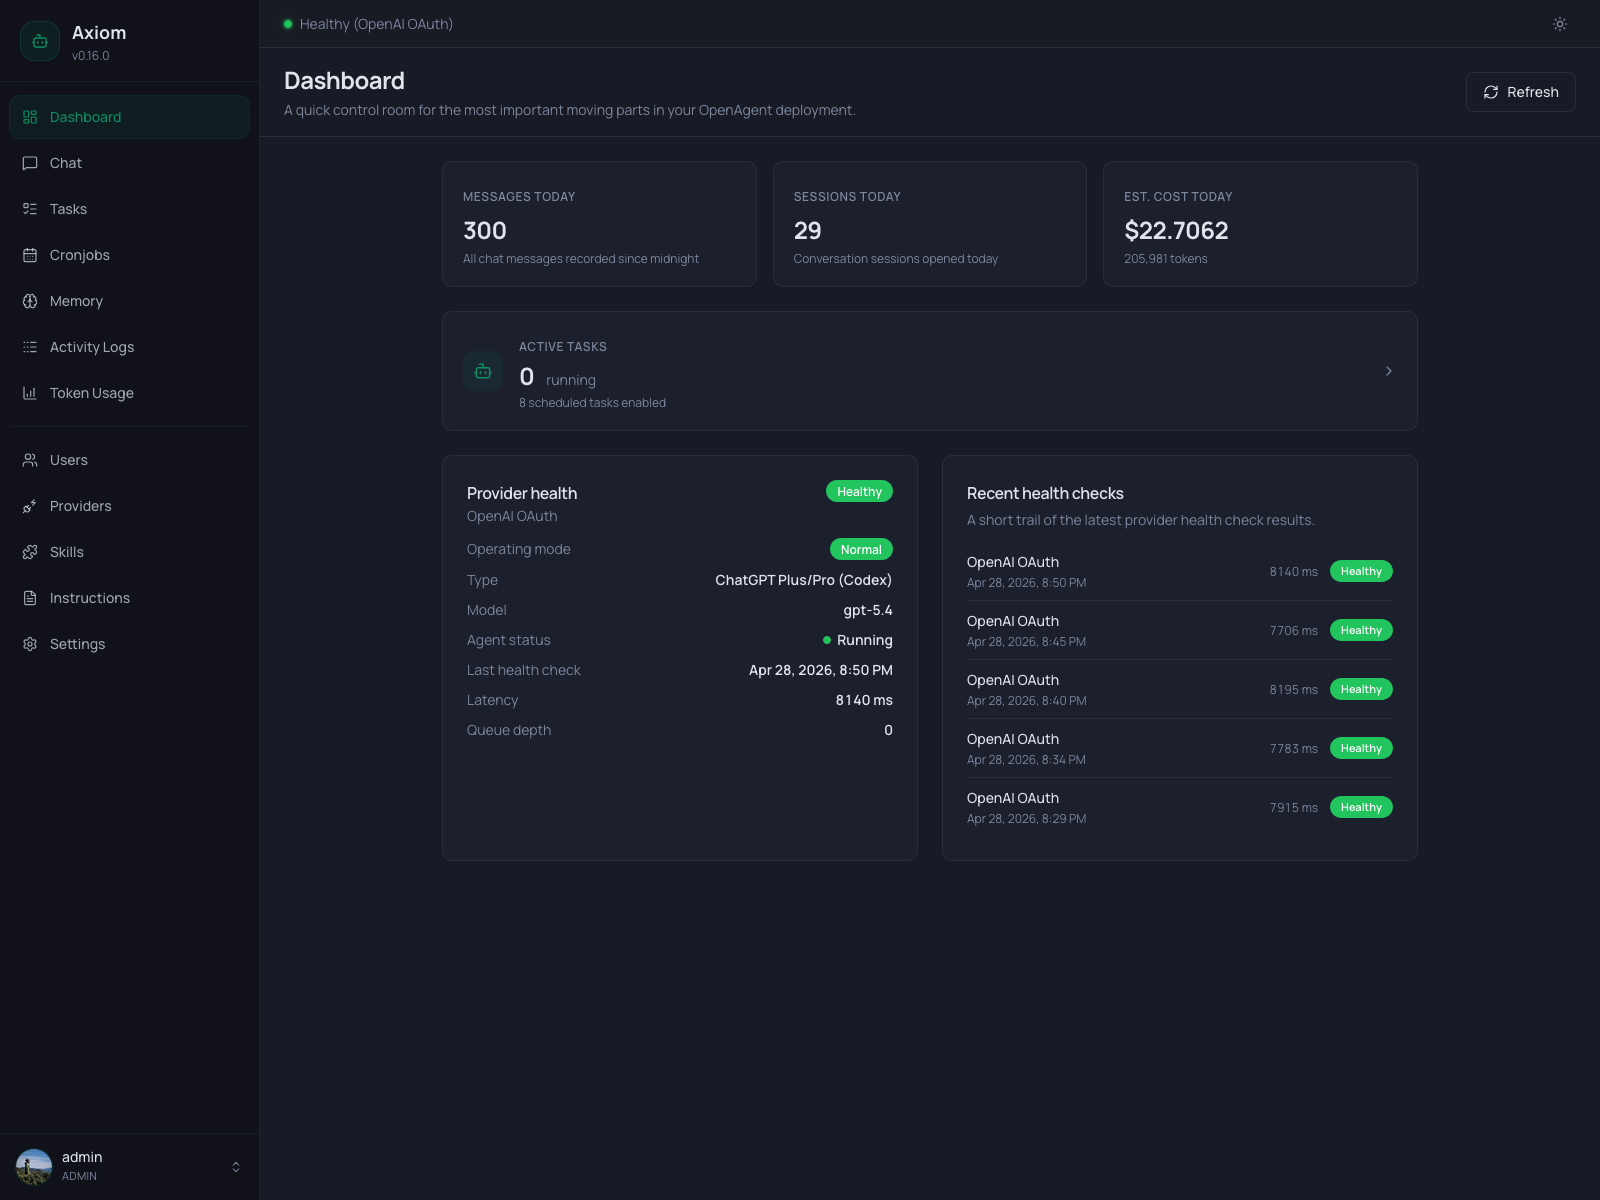The image size is (1600, 1200).
Task: Open Instructions via the document icon
Action: pos(29,598)
